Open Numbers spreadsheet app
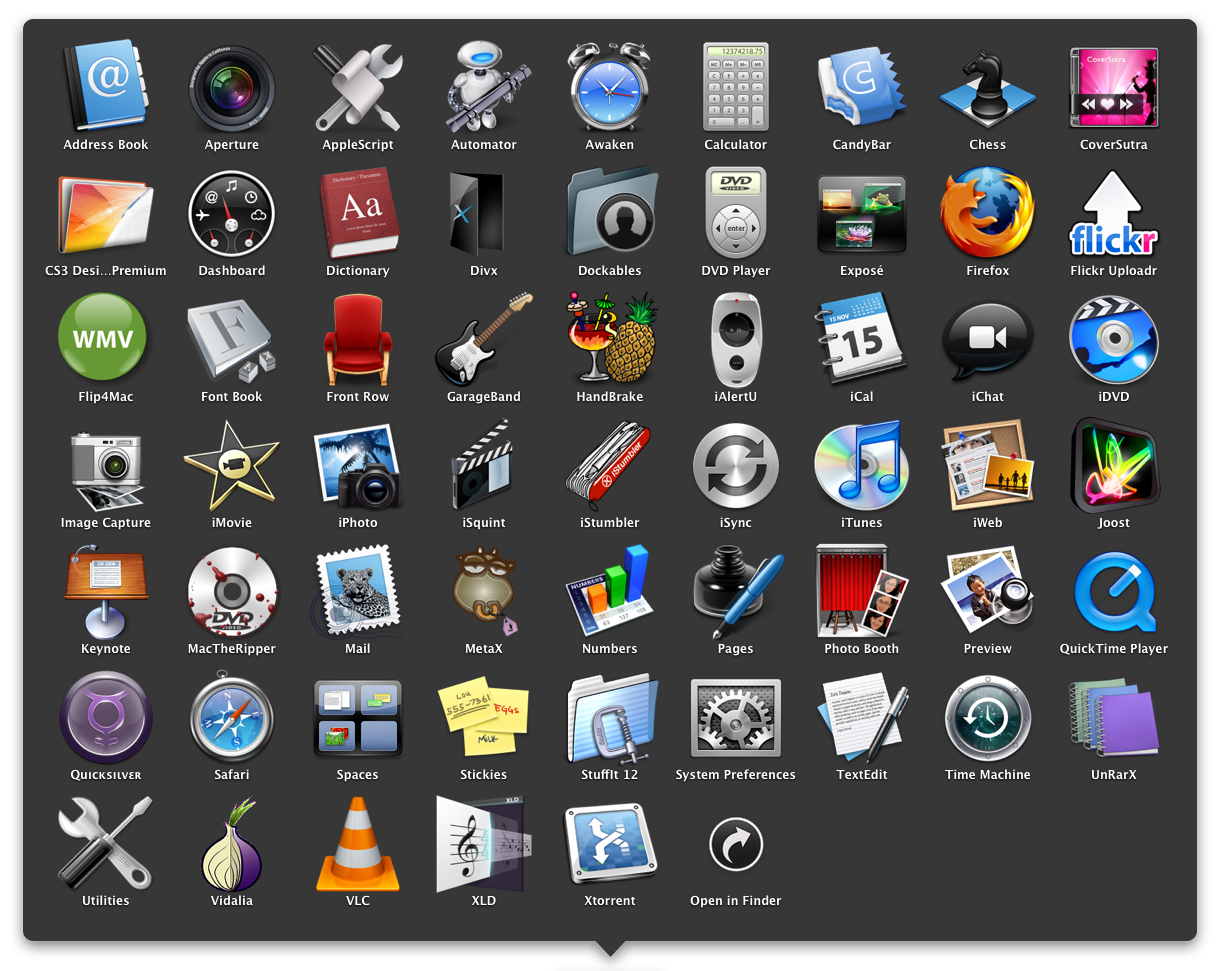Image resolution: width=1218 pixels, height=971 pixels. 610,591
